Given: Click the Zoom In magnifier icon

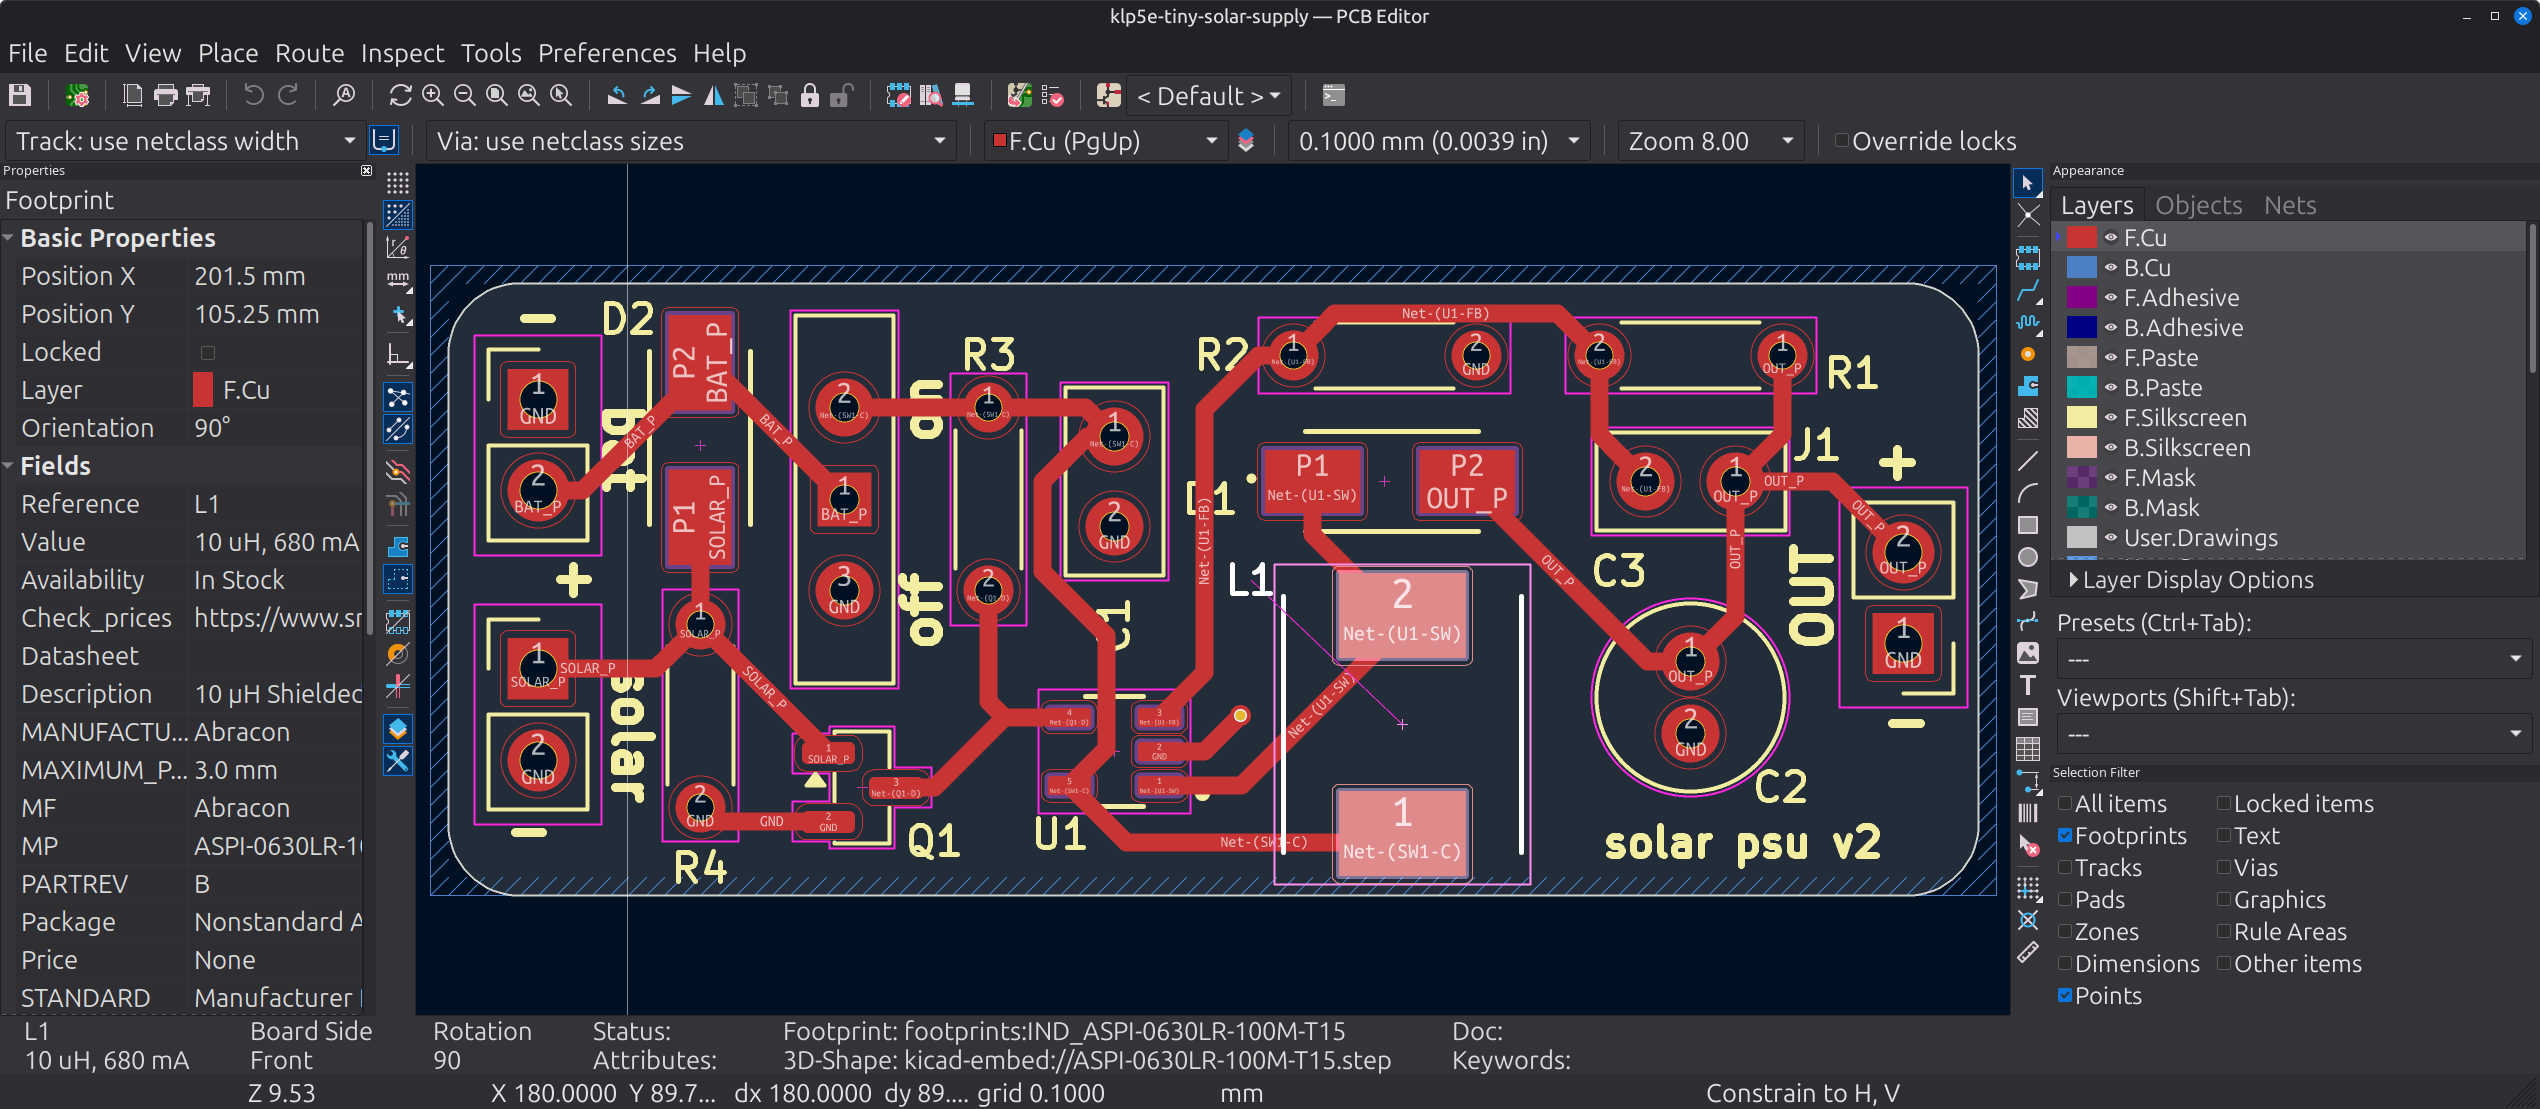Looking at the screenshot, I should coord(432,95).
